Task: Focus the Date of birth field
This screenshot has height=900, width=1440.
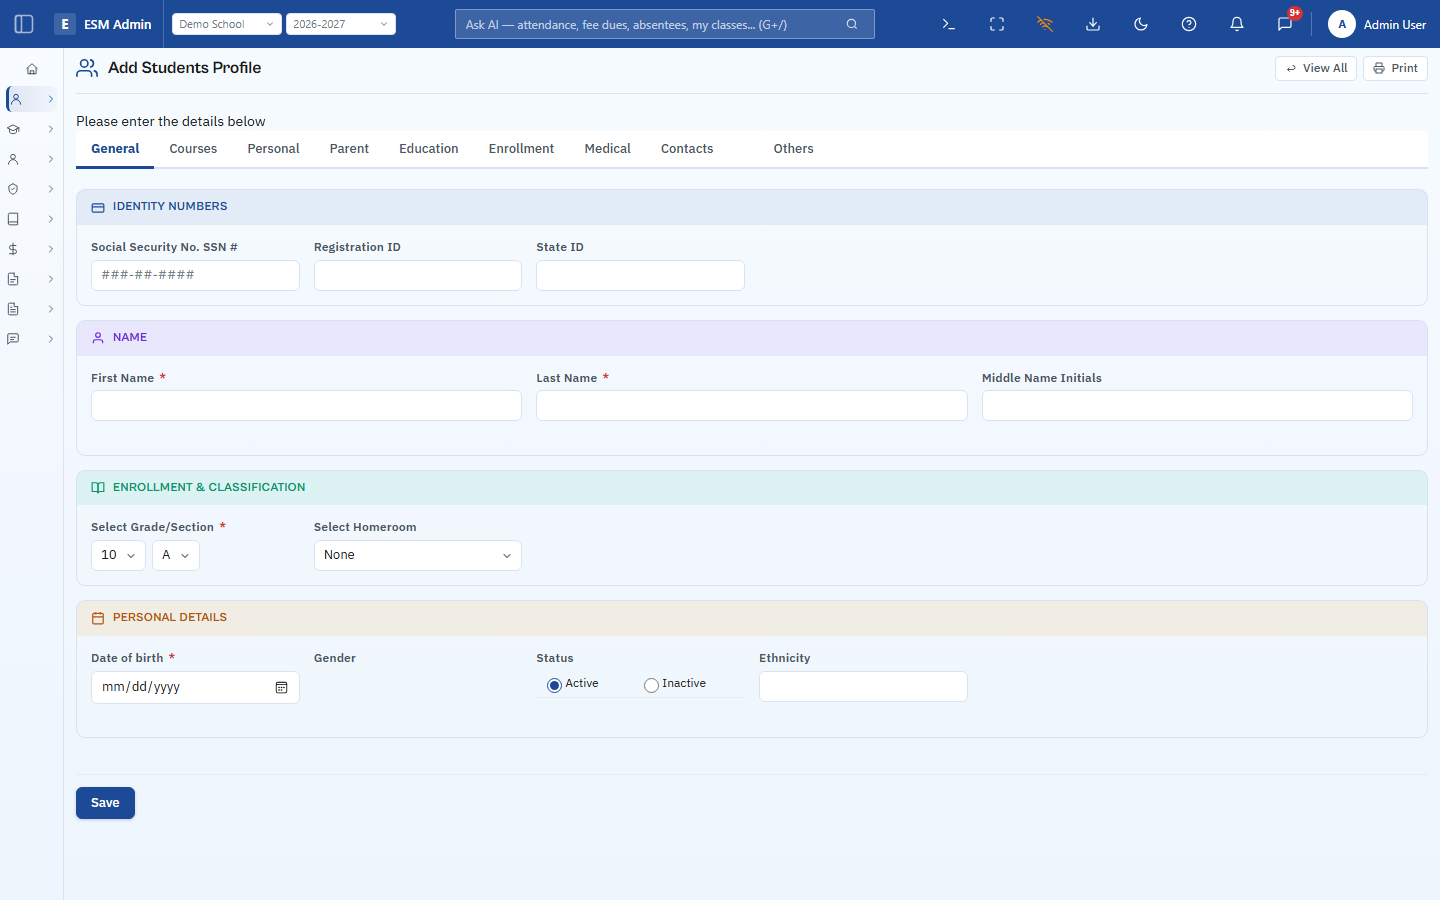Action: point(195,687)
